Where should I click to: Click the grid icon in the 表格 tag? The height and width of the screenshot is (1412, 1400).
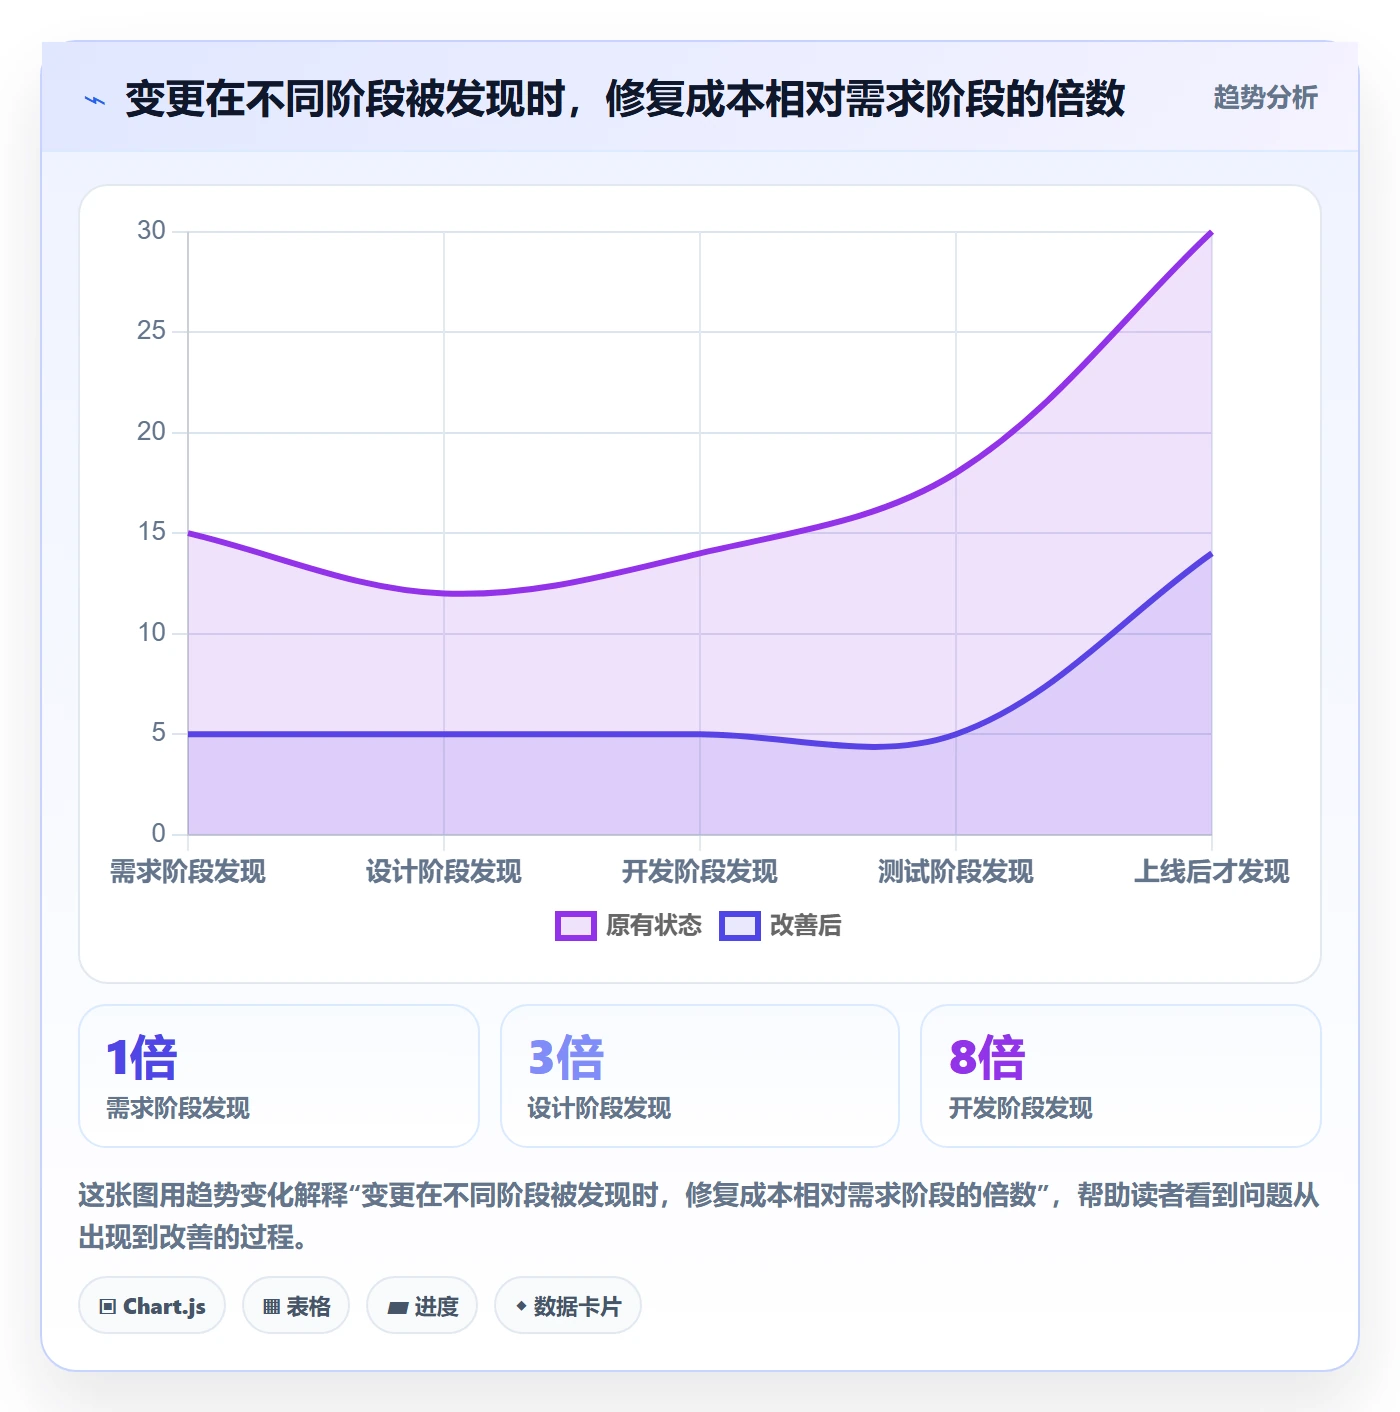271,1307
